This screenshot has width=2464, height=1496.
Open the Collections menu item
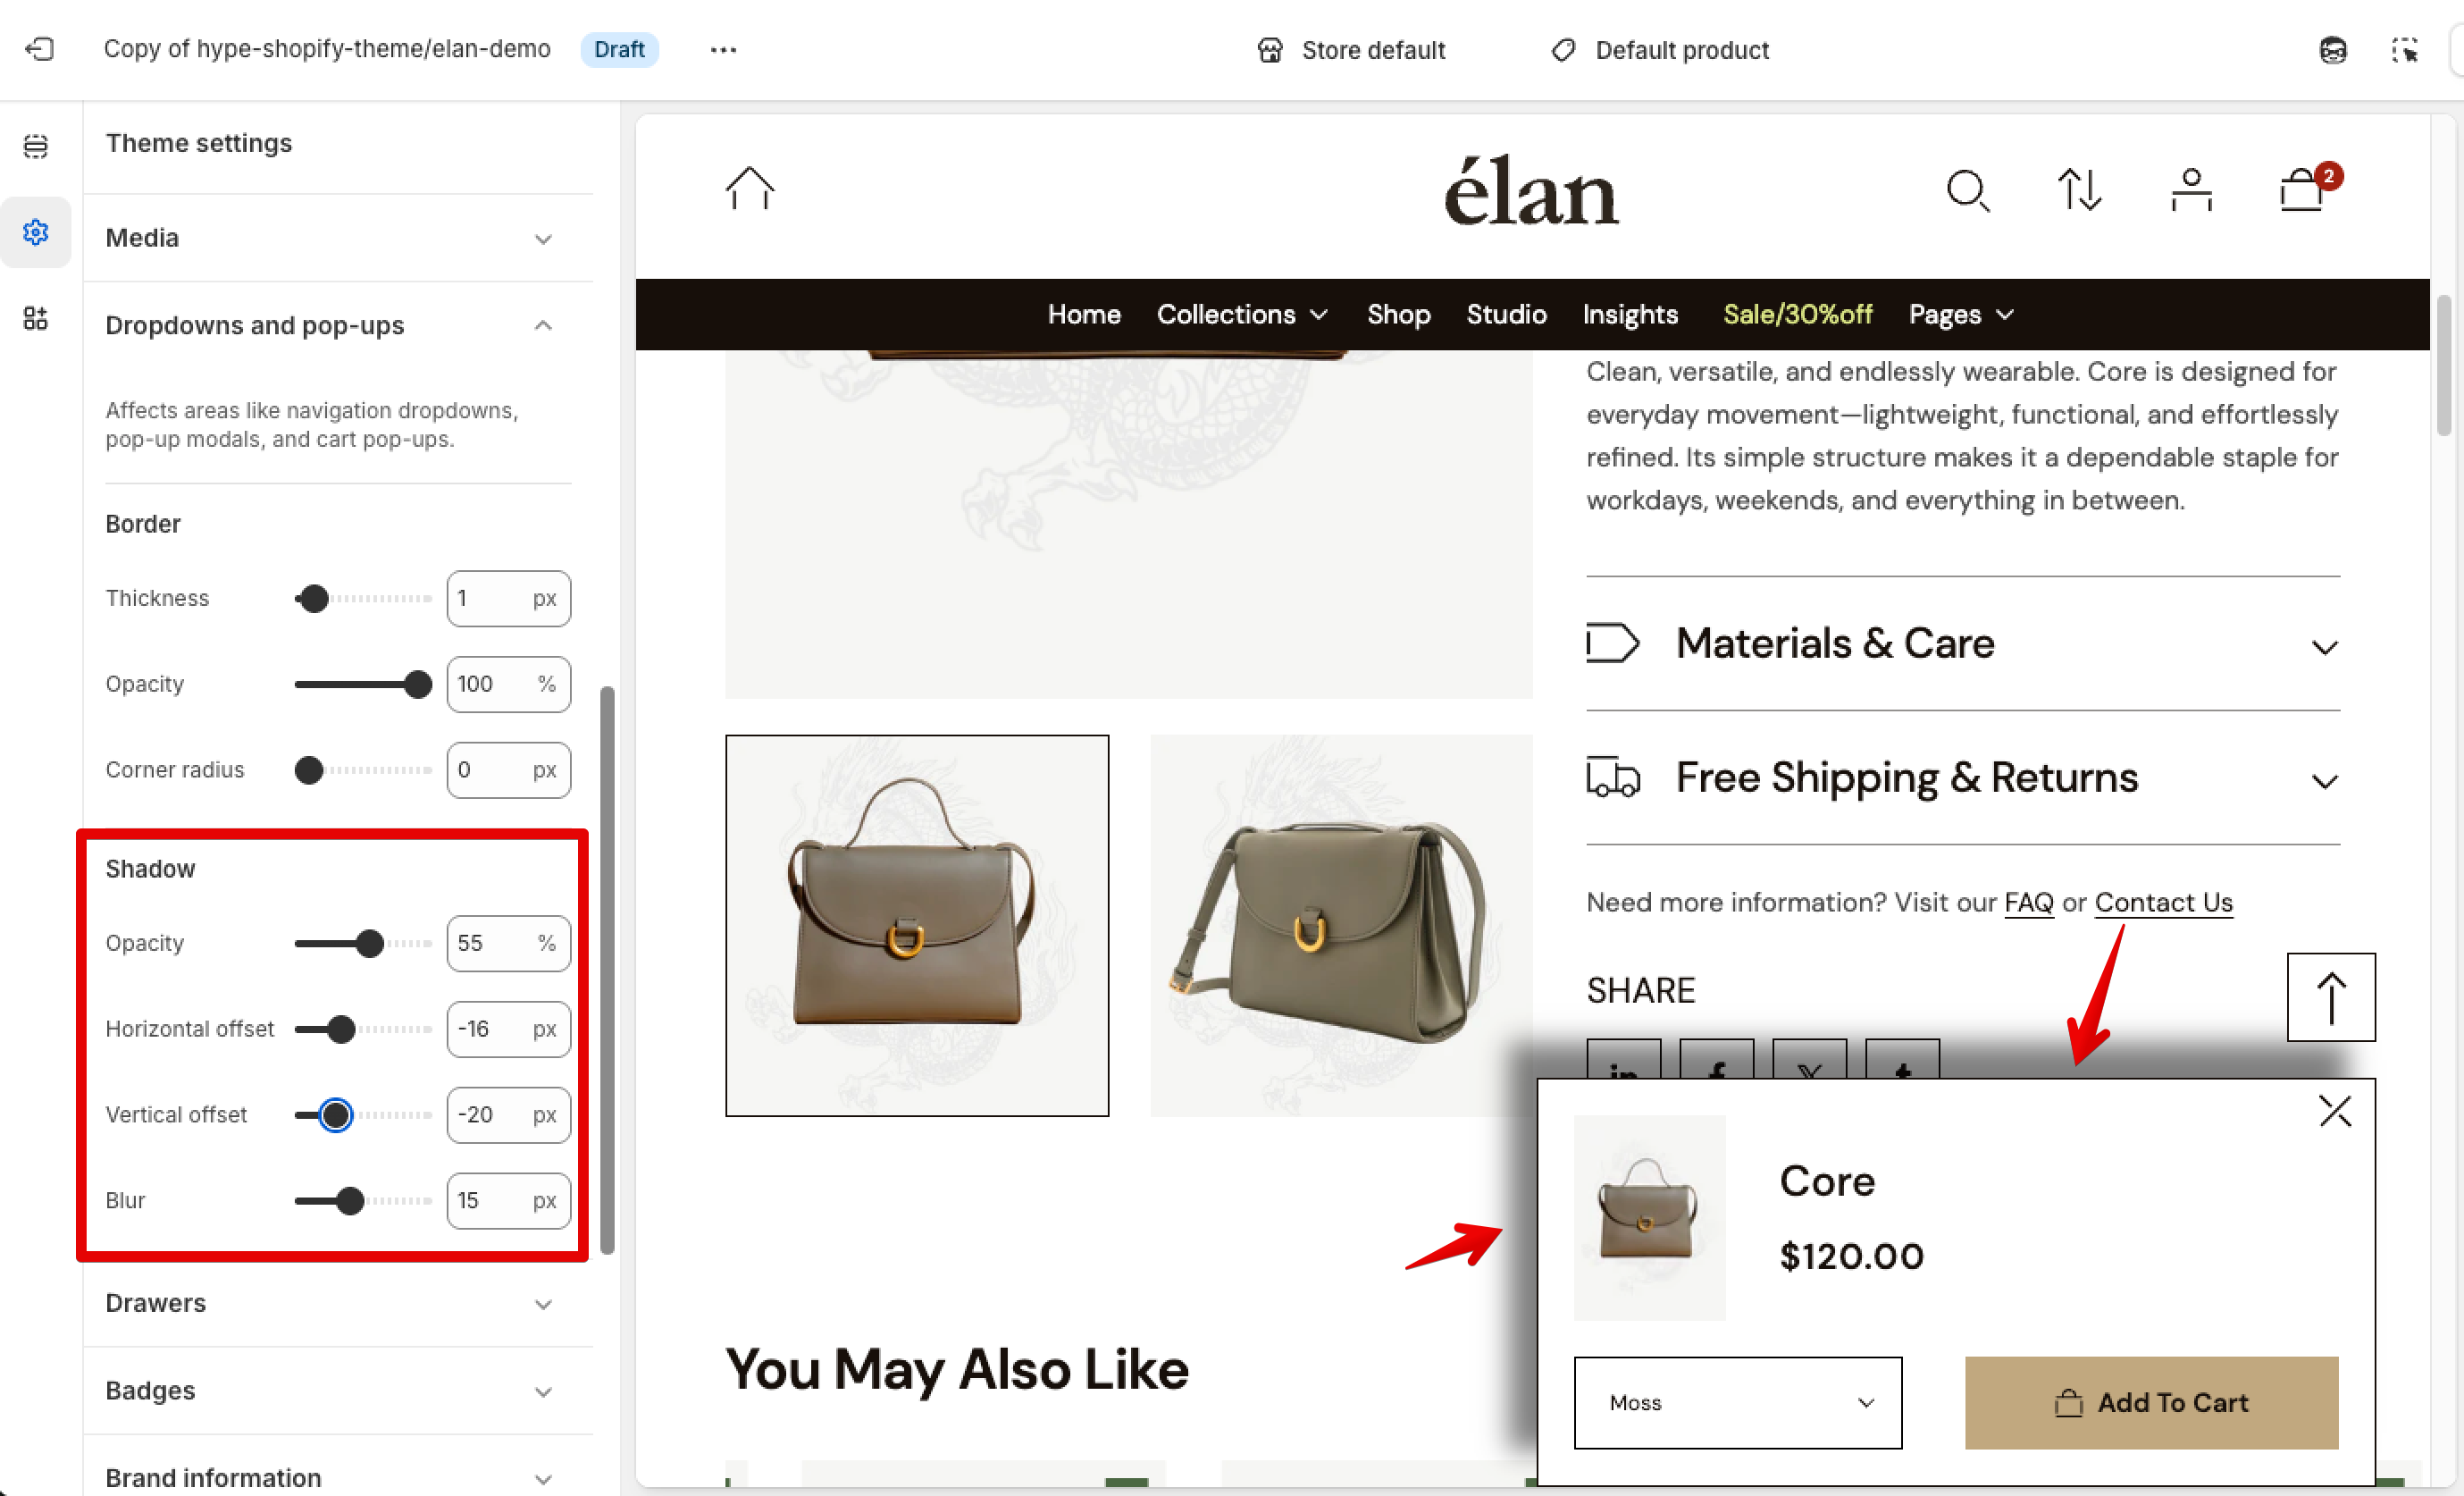[1243, 314]
